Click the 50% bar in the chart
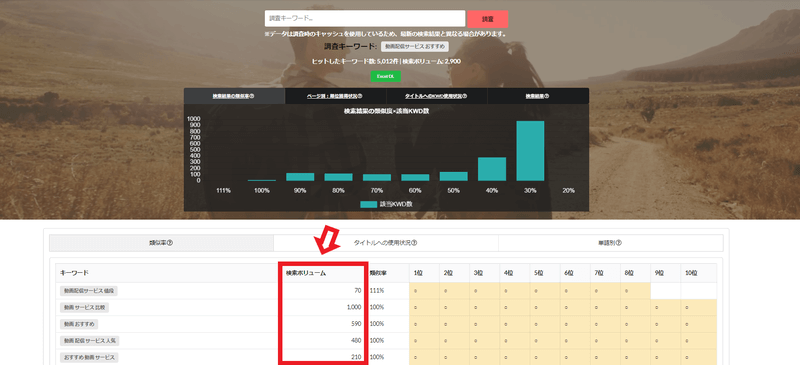800x365 pixels. [x=454, y=176]
